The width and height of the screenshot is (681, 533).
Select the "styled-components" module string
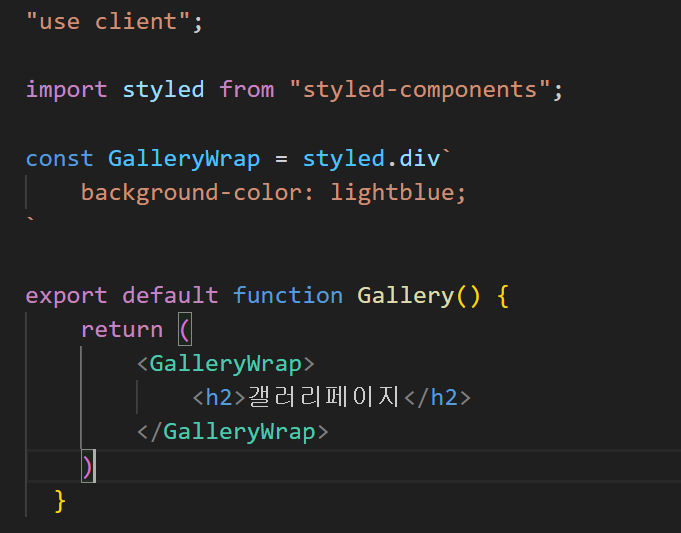click(x=420, y=90)
